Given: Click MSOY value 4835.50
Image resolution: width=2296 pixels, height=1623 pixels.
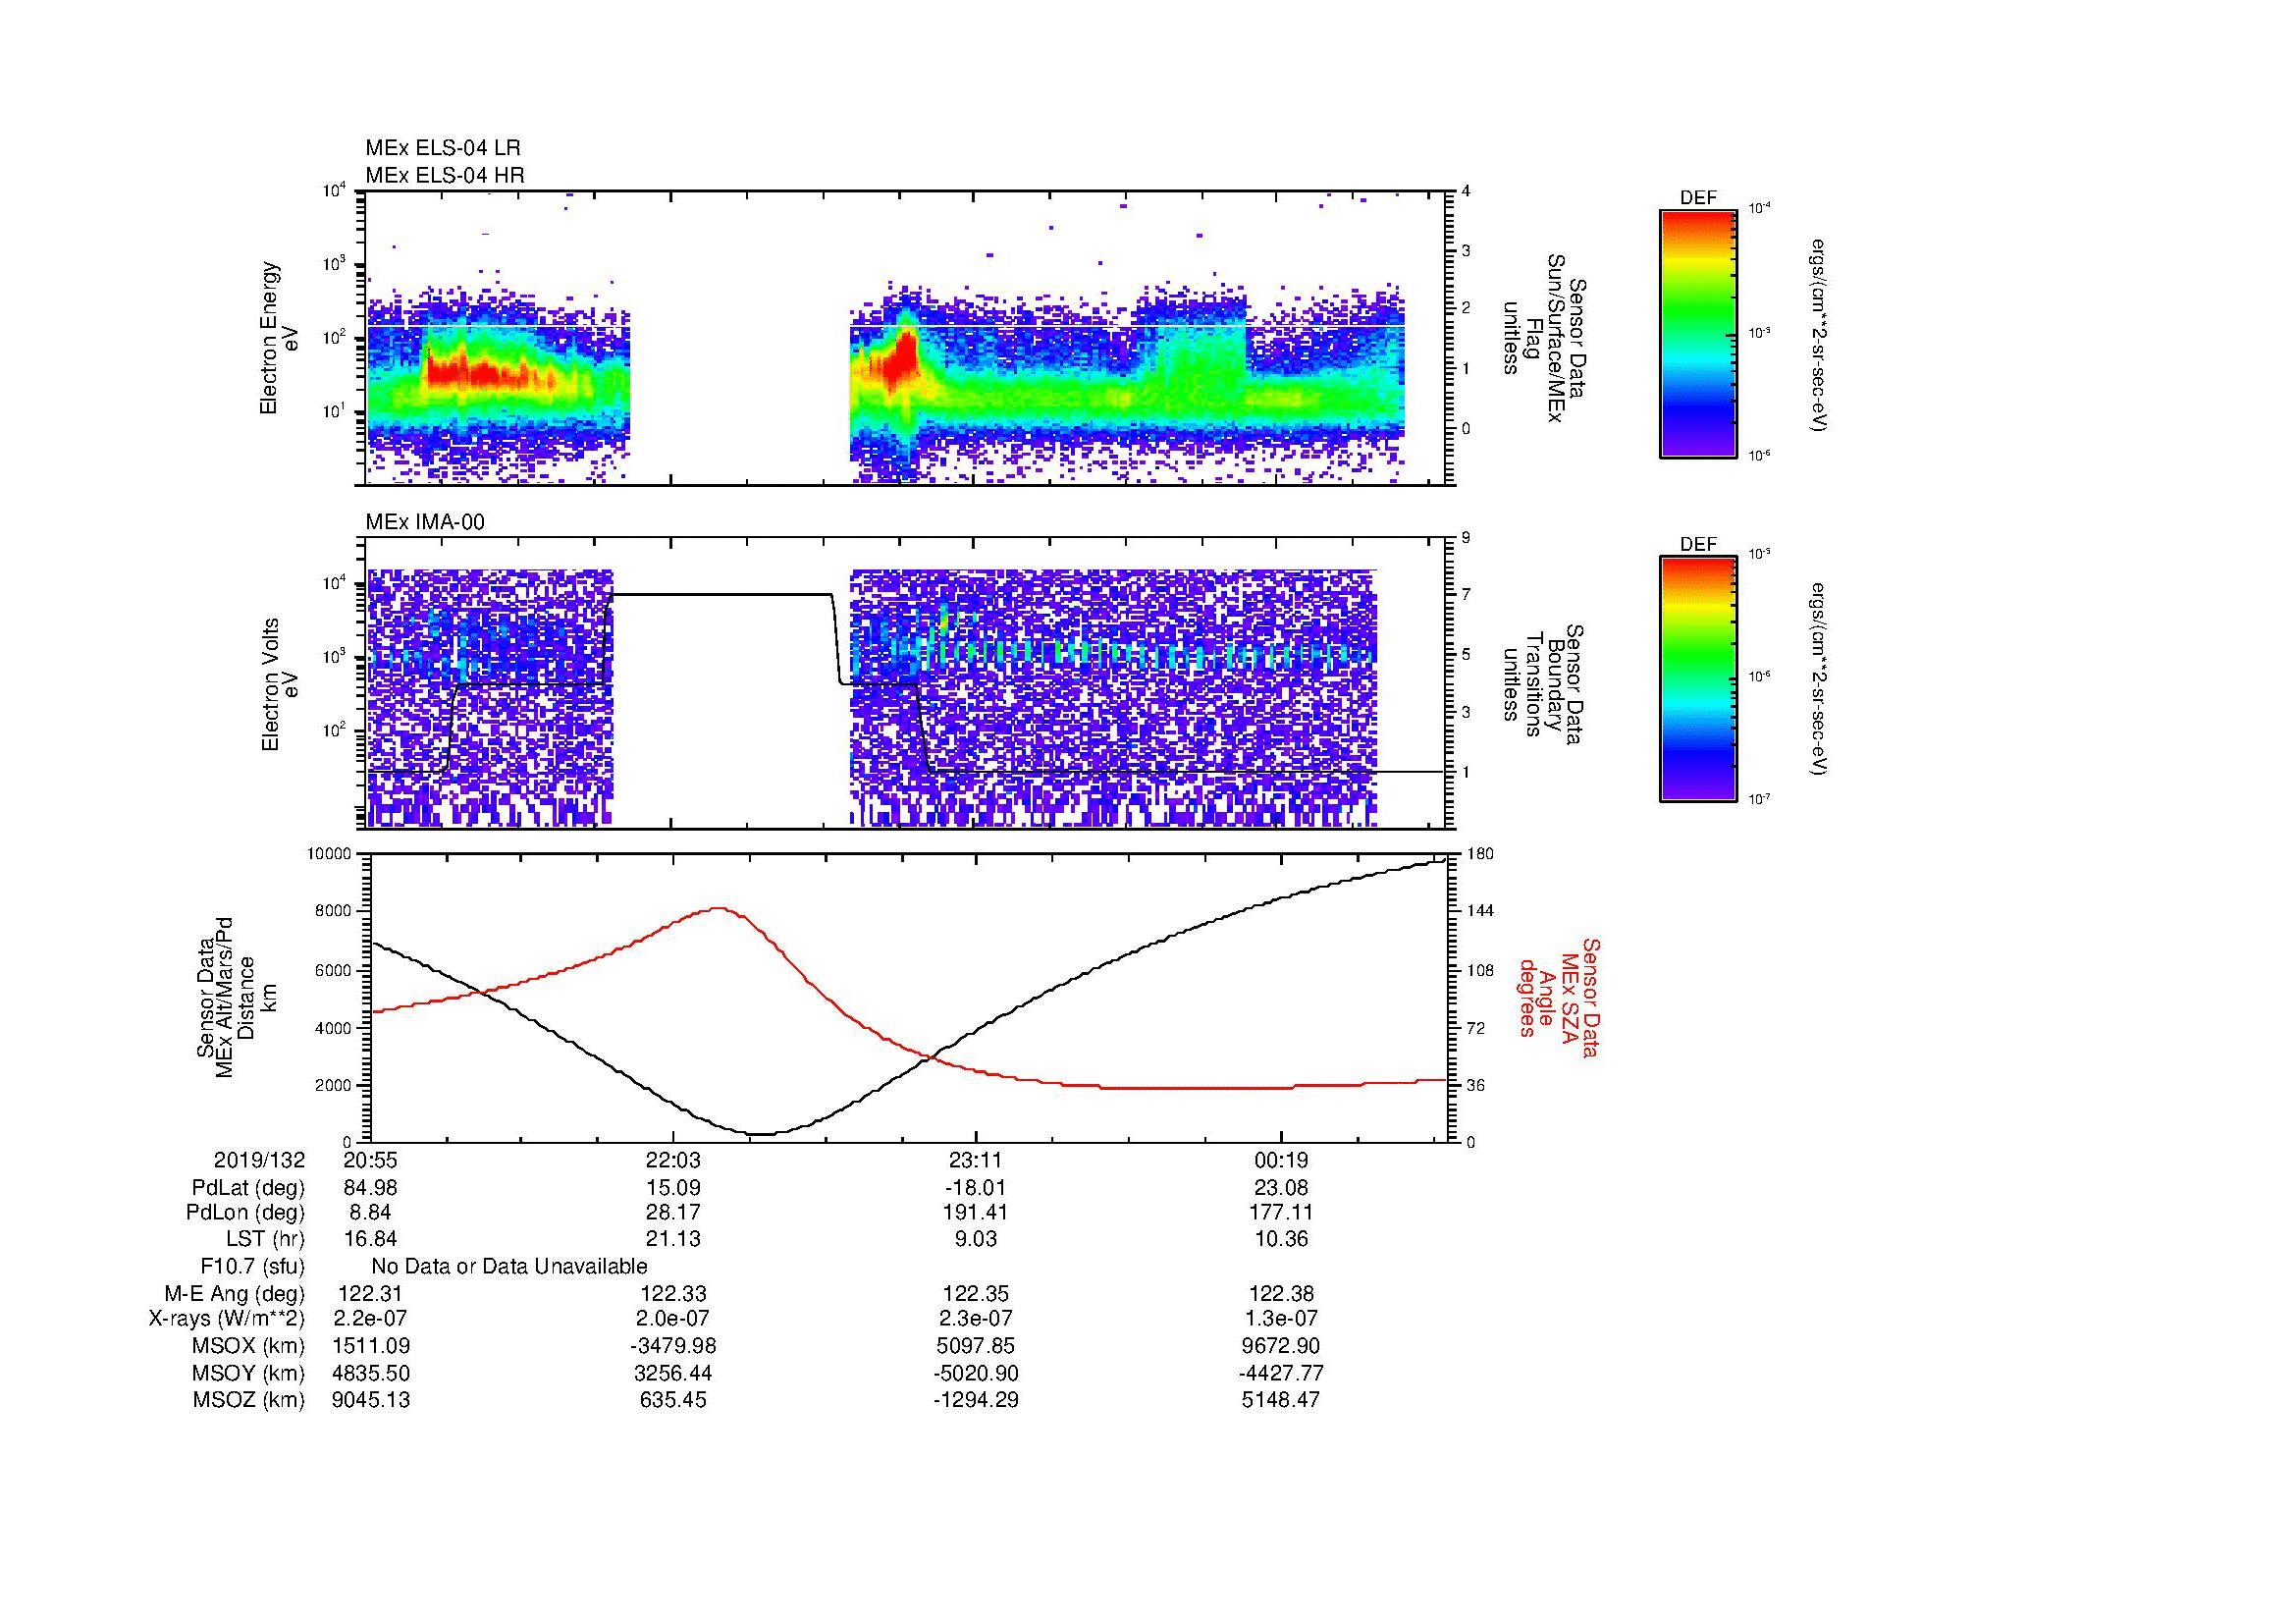Looking at the screenshot, I should (371, 1373).
